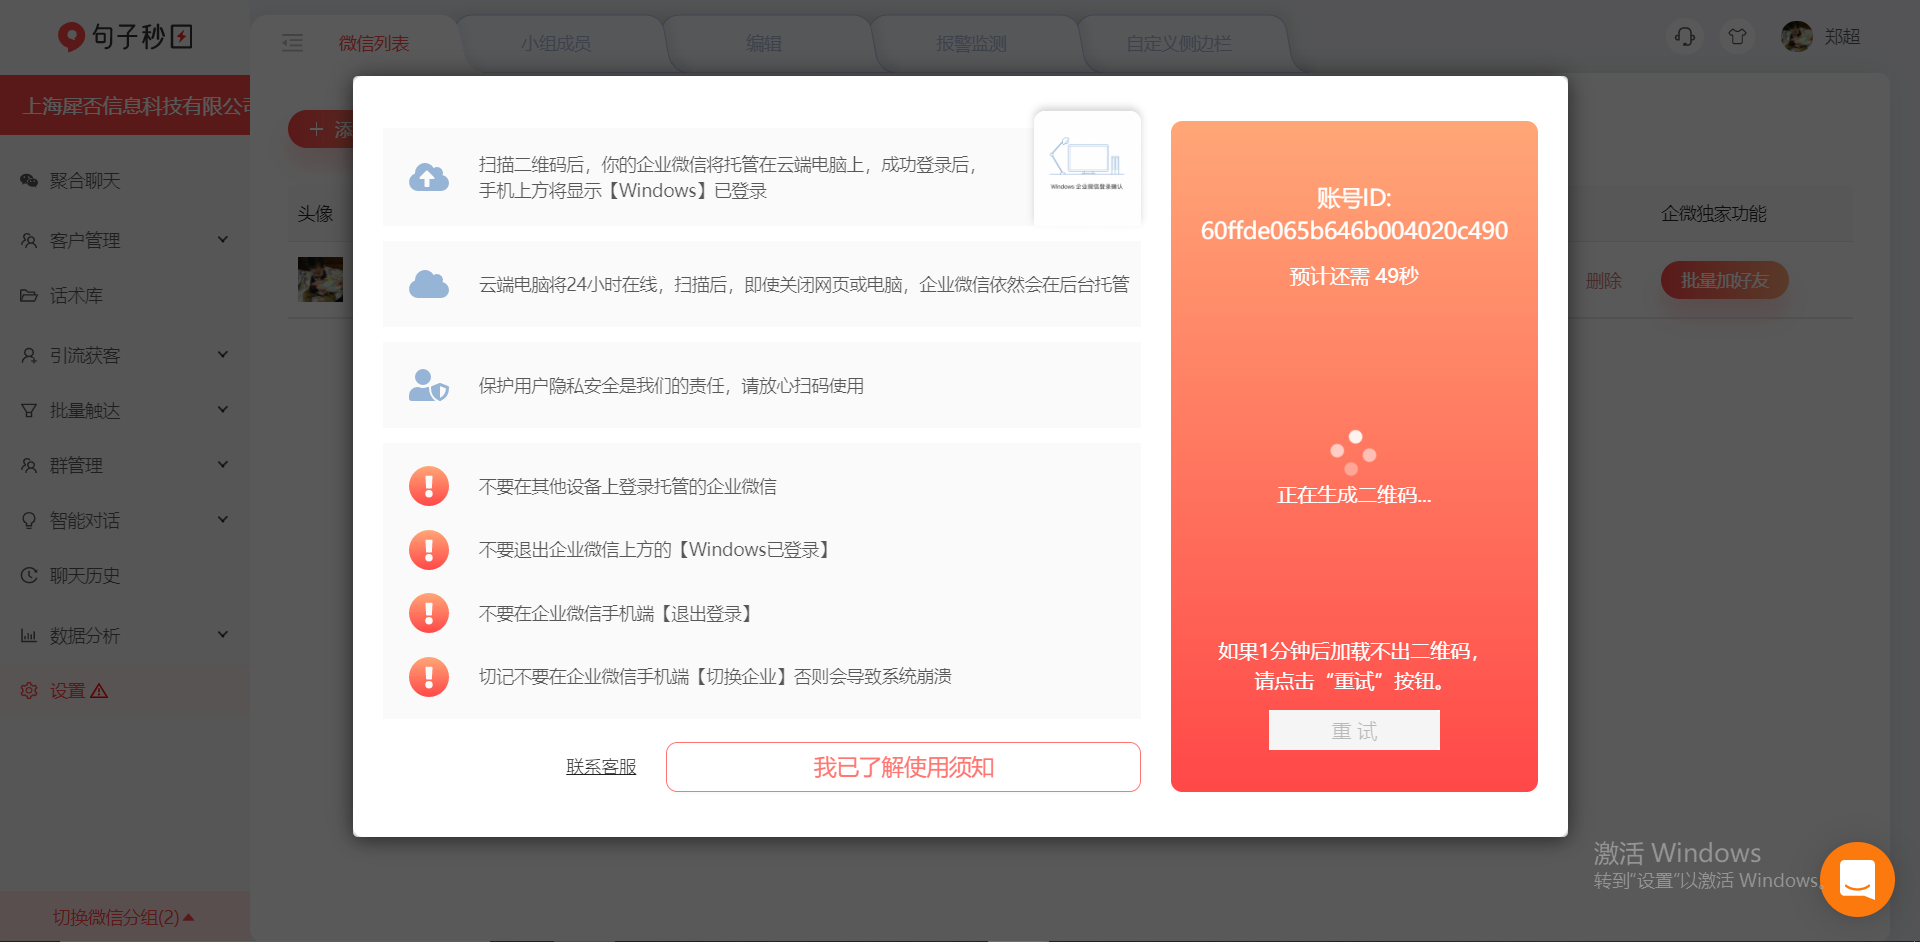Click the account avatar thumbnail in the table

[x=320, y=280]
